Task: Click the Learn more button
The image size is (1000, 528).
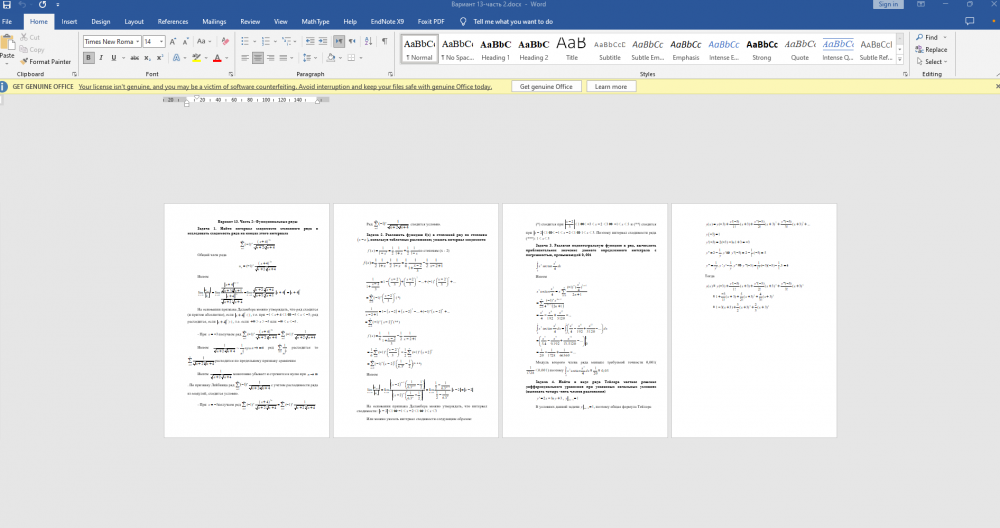Action: pos(611,87)
